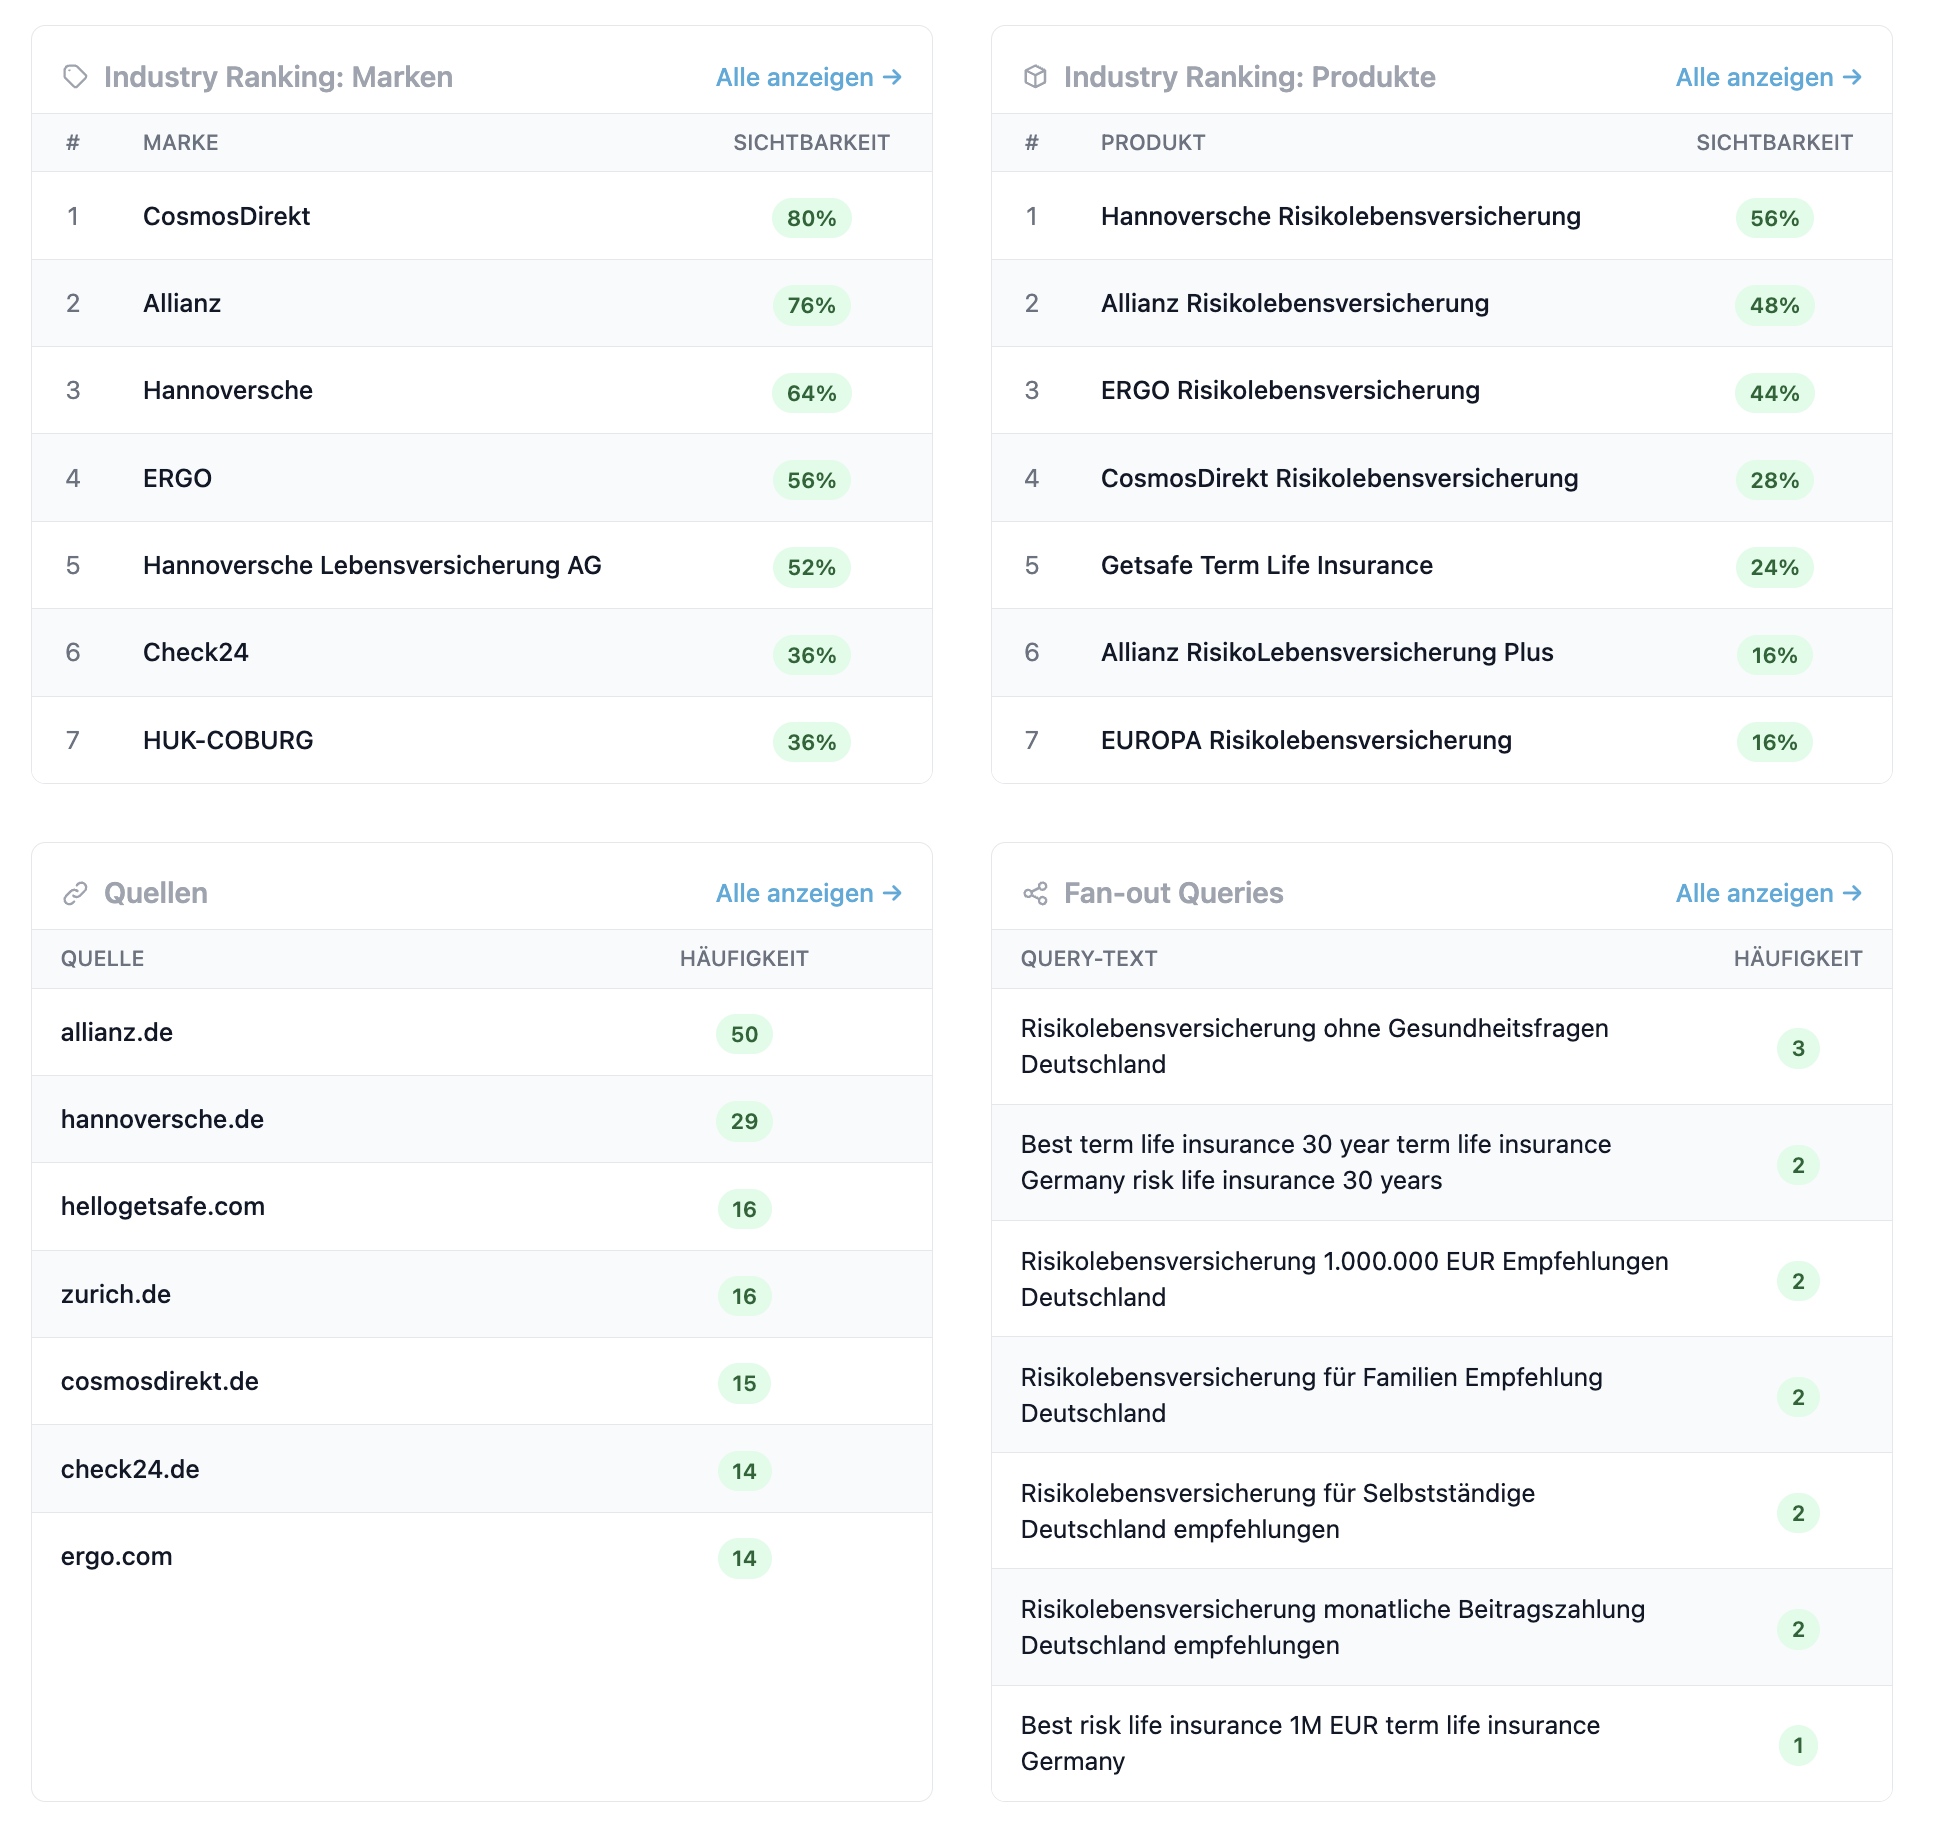Click the share icon next to Fan-out Queries
The width and height of the screenshot is (1948, 1836).
pos(1035,892)
